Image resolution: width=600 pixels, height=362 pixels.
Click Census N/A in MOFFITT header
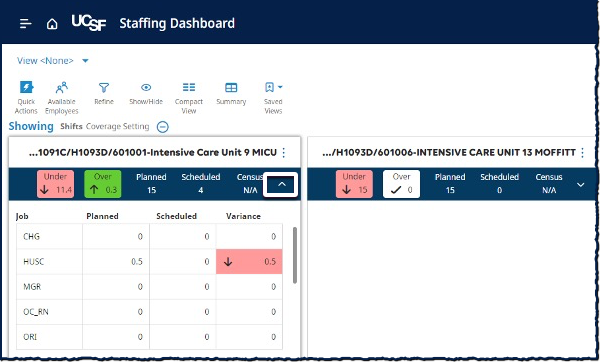click(549, 184)
